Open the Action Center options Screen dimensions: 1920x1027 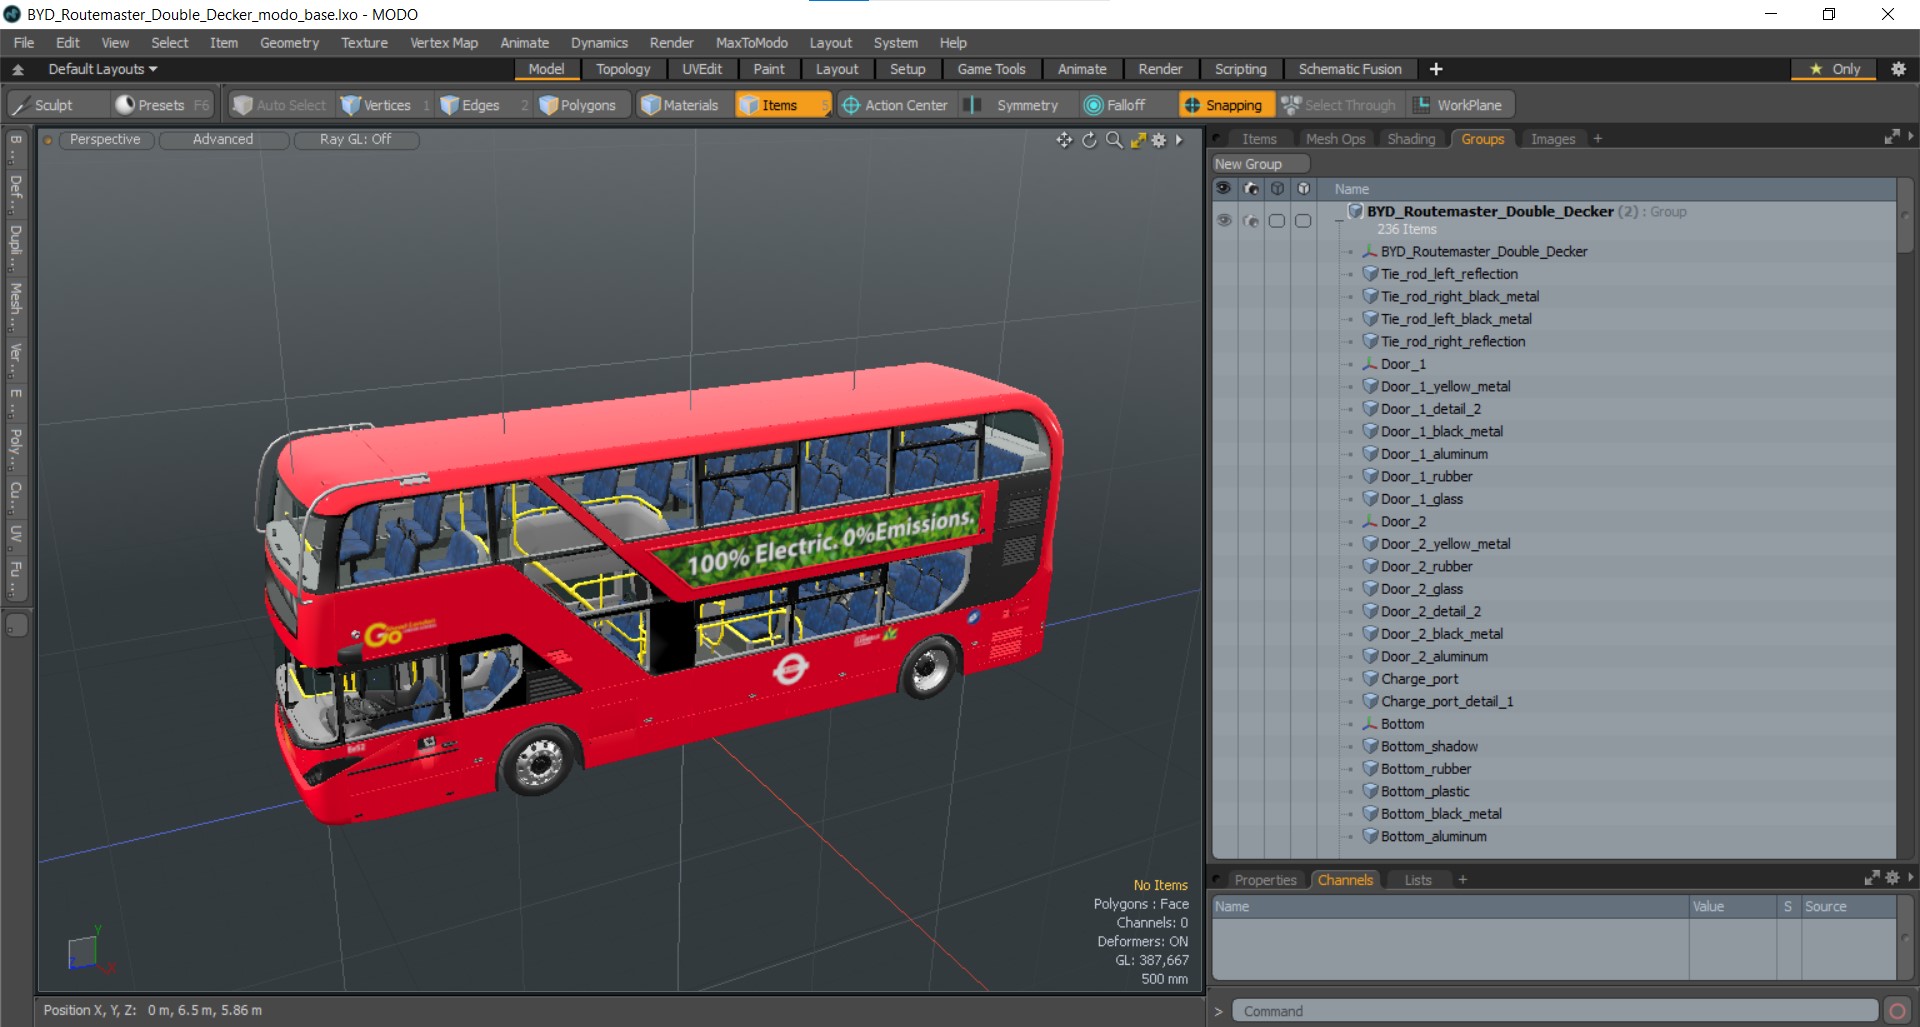(895, 105)
